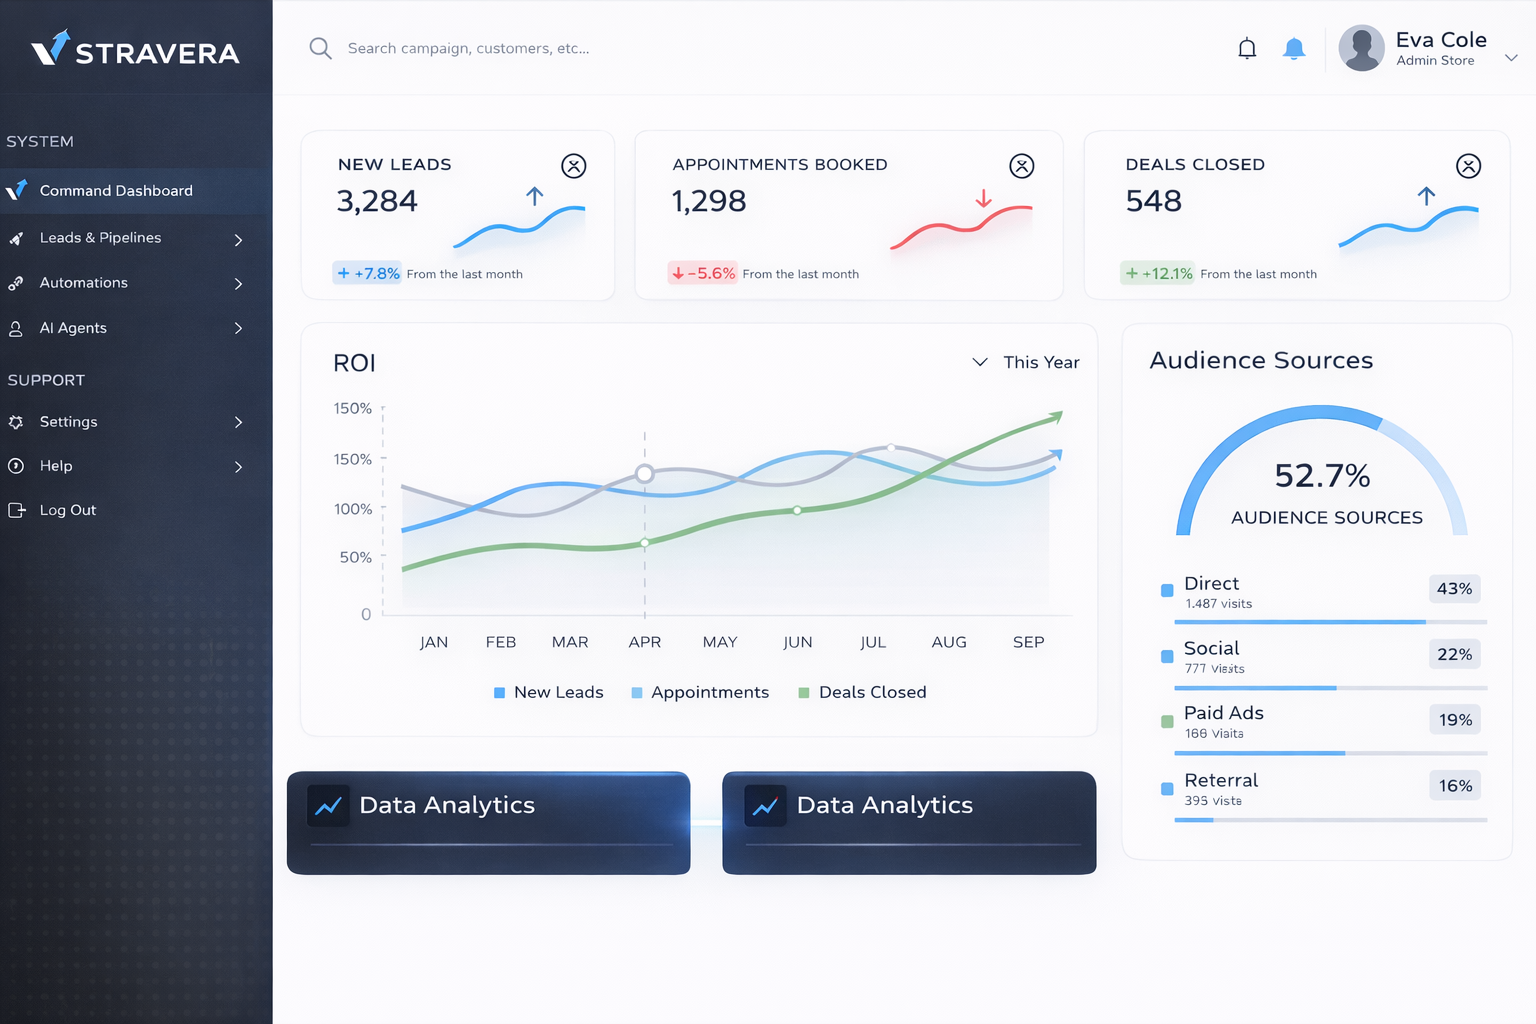Click the magnifier search icon
This screenshot has height=1024, width=1536.
coord(320,48)
